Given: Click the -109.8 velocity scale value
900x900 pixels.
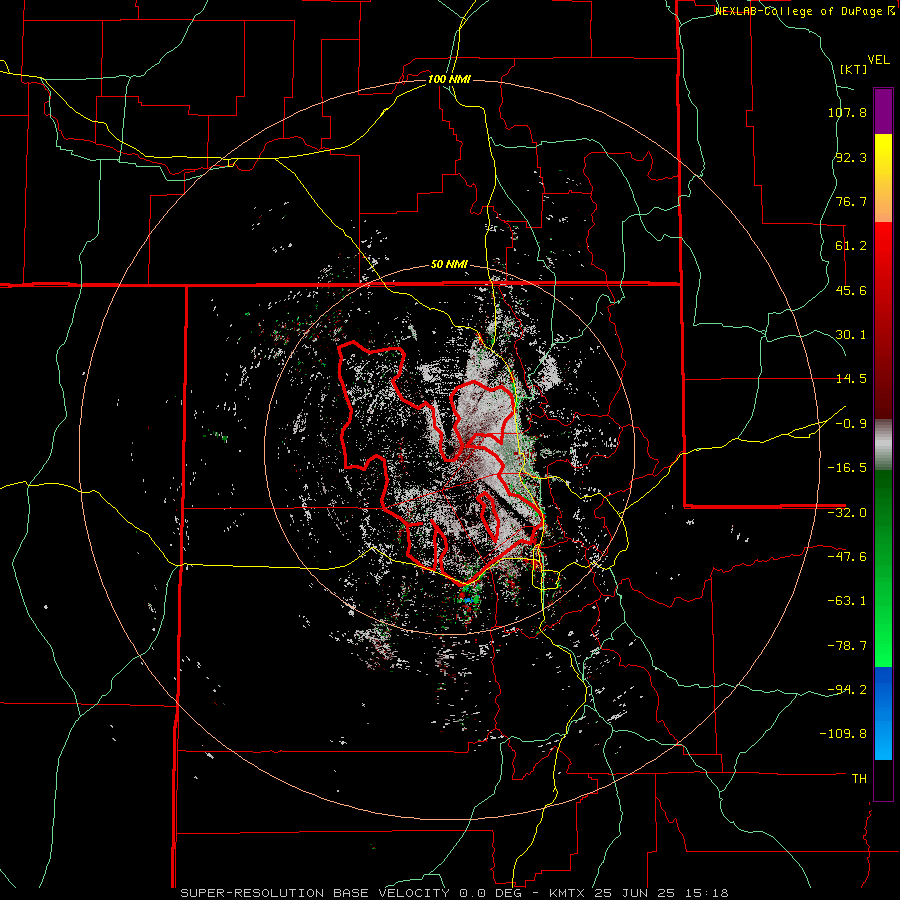Looking at the screenshot, I should pos(843,734).
